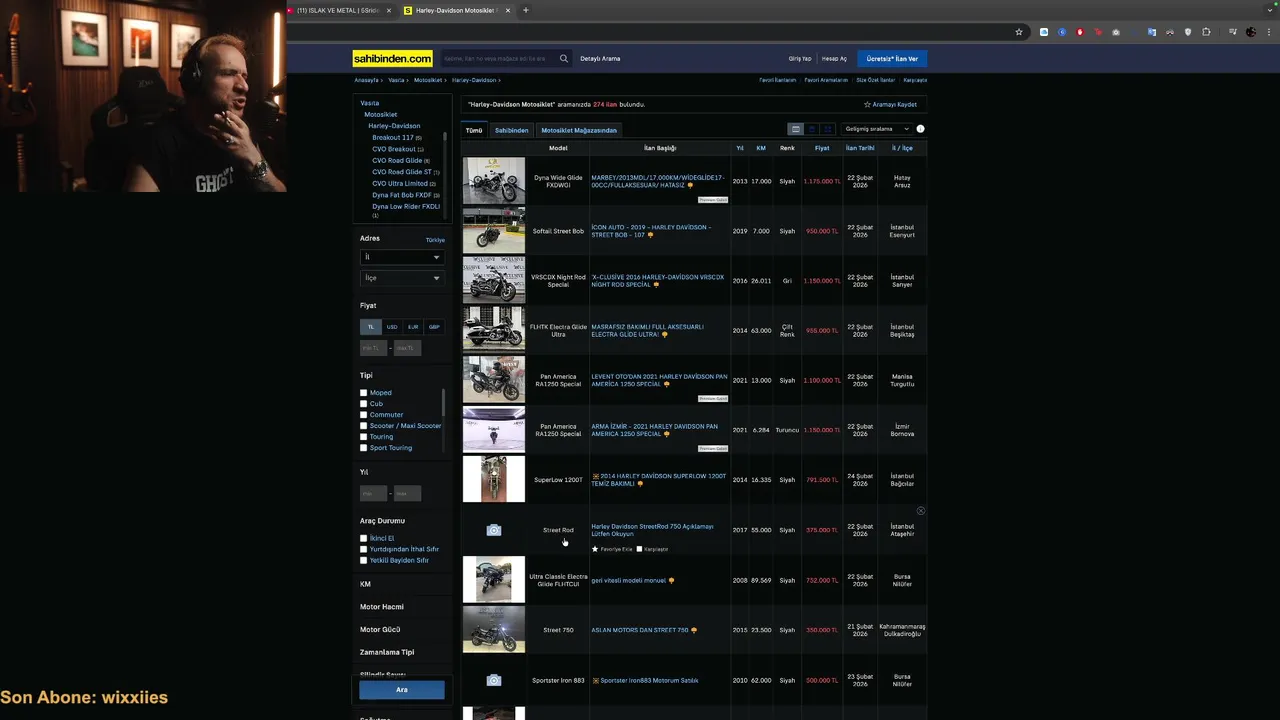
Task: Sort by İlan Tarihi column header
Action: tap(860, 148)
